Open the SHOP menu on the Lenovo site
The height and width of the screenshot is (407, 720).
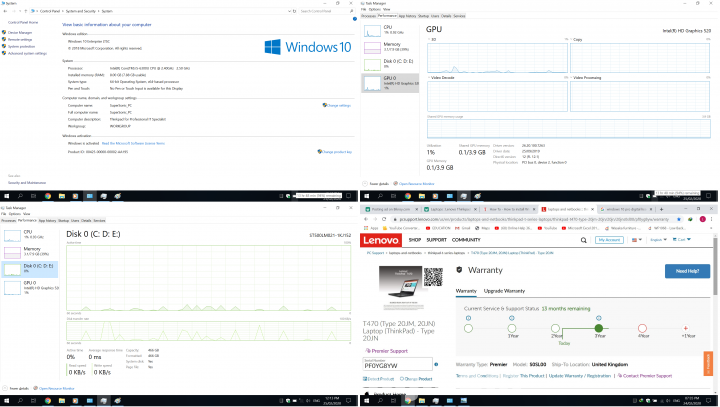415,240
